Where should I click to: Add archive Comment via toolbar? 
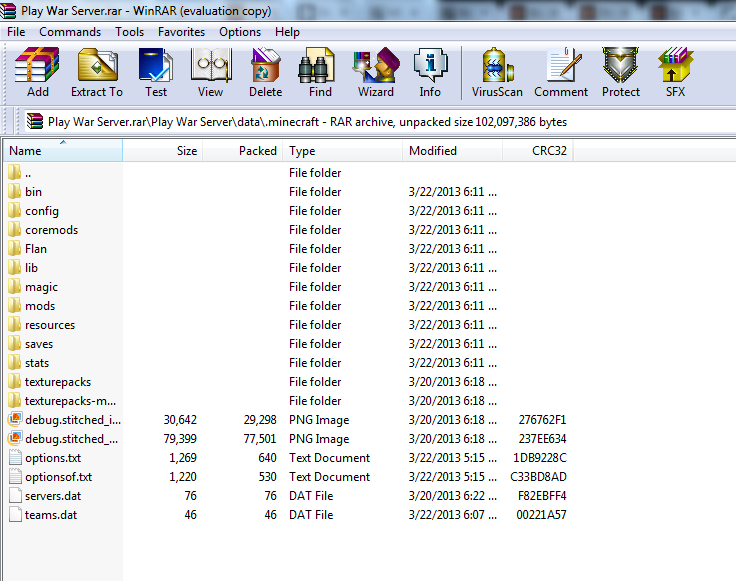pyautogui.click(x=561, y=72)
